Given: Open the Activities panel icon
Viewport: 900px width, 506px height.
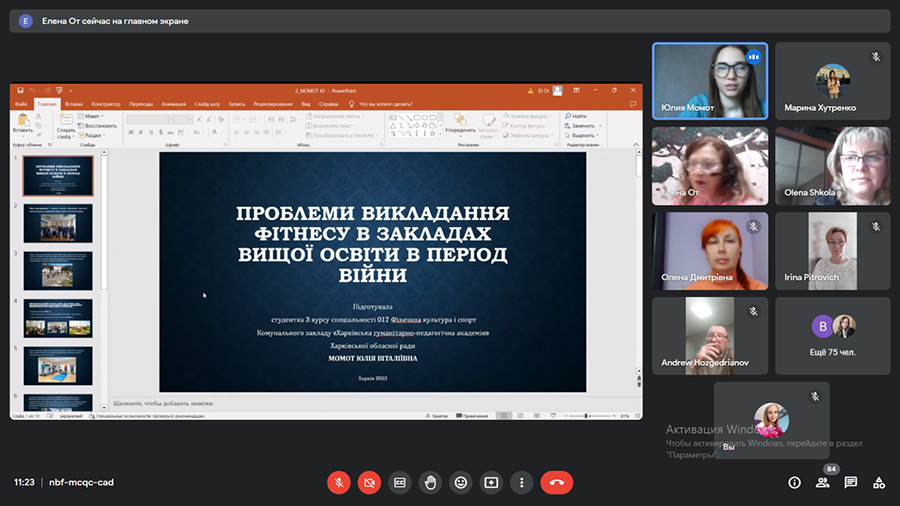Looking at the screenshot, I should [879, 482].
